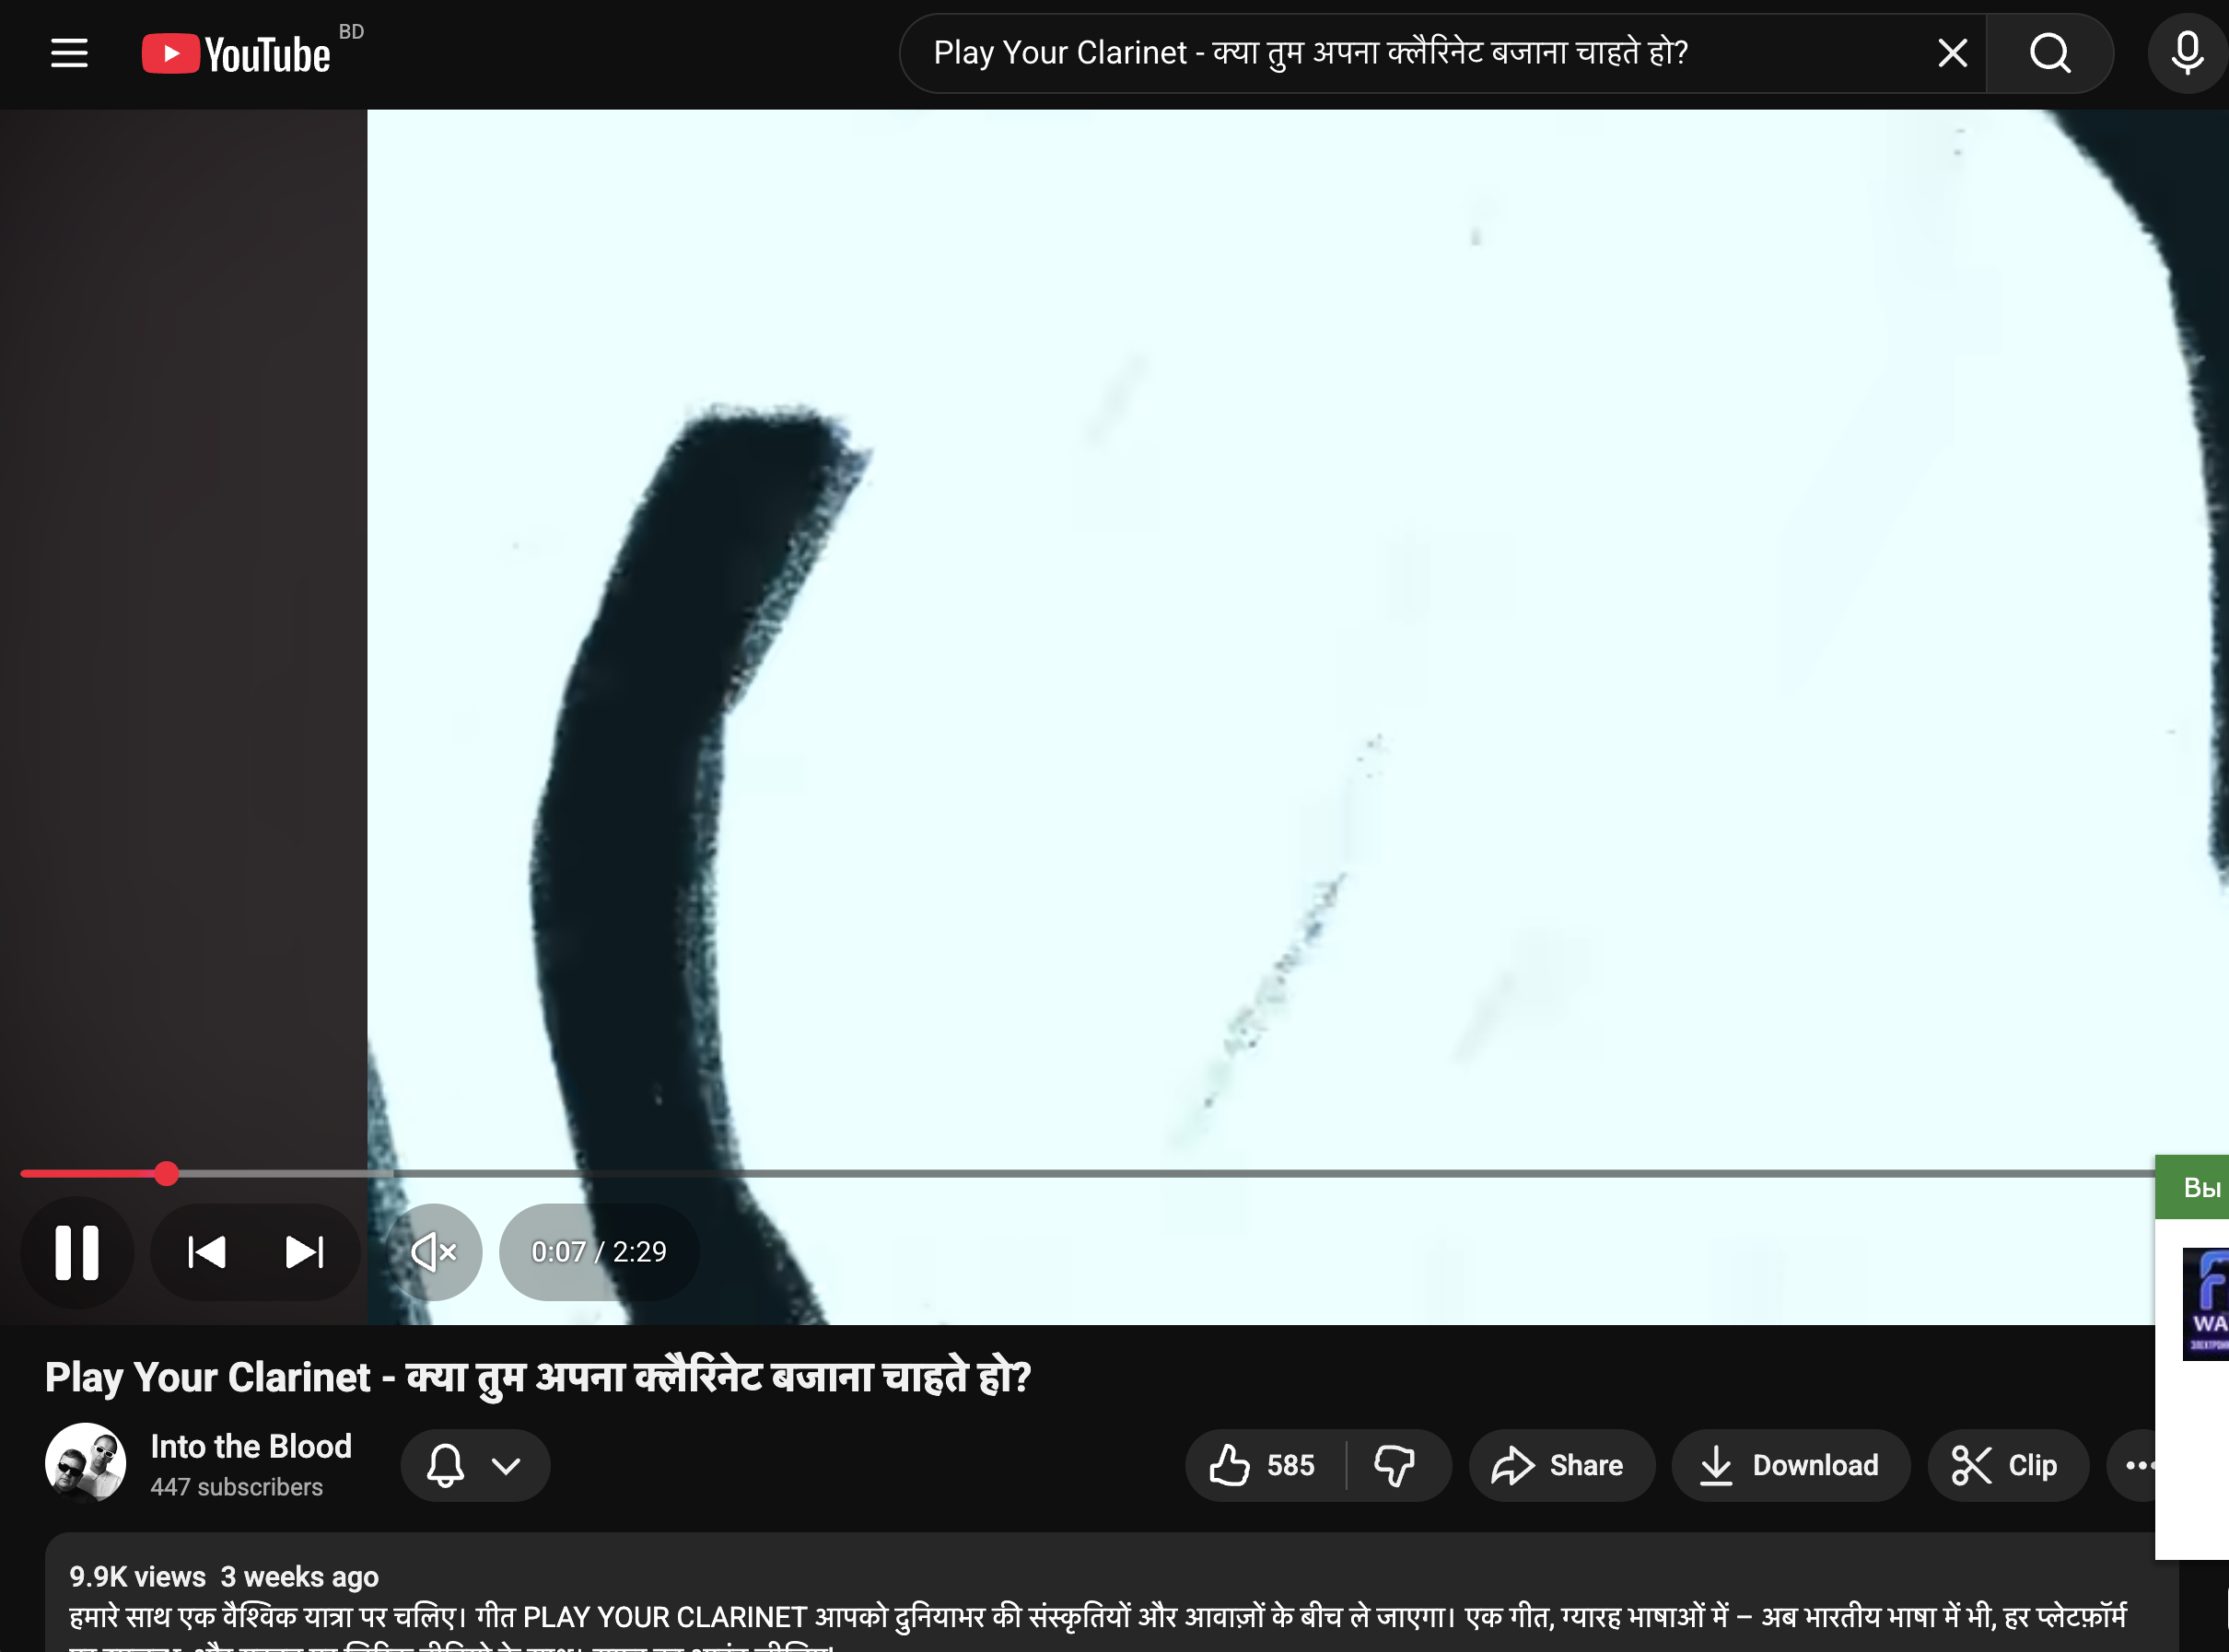Start voice search with microphone
This screenshot has height=1652, width=2229.
[2186, 53]
